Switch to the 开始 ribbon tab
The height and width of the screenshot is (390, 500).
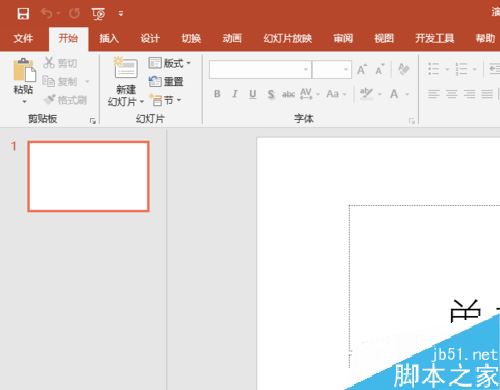68,38
